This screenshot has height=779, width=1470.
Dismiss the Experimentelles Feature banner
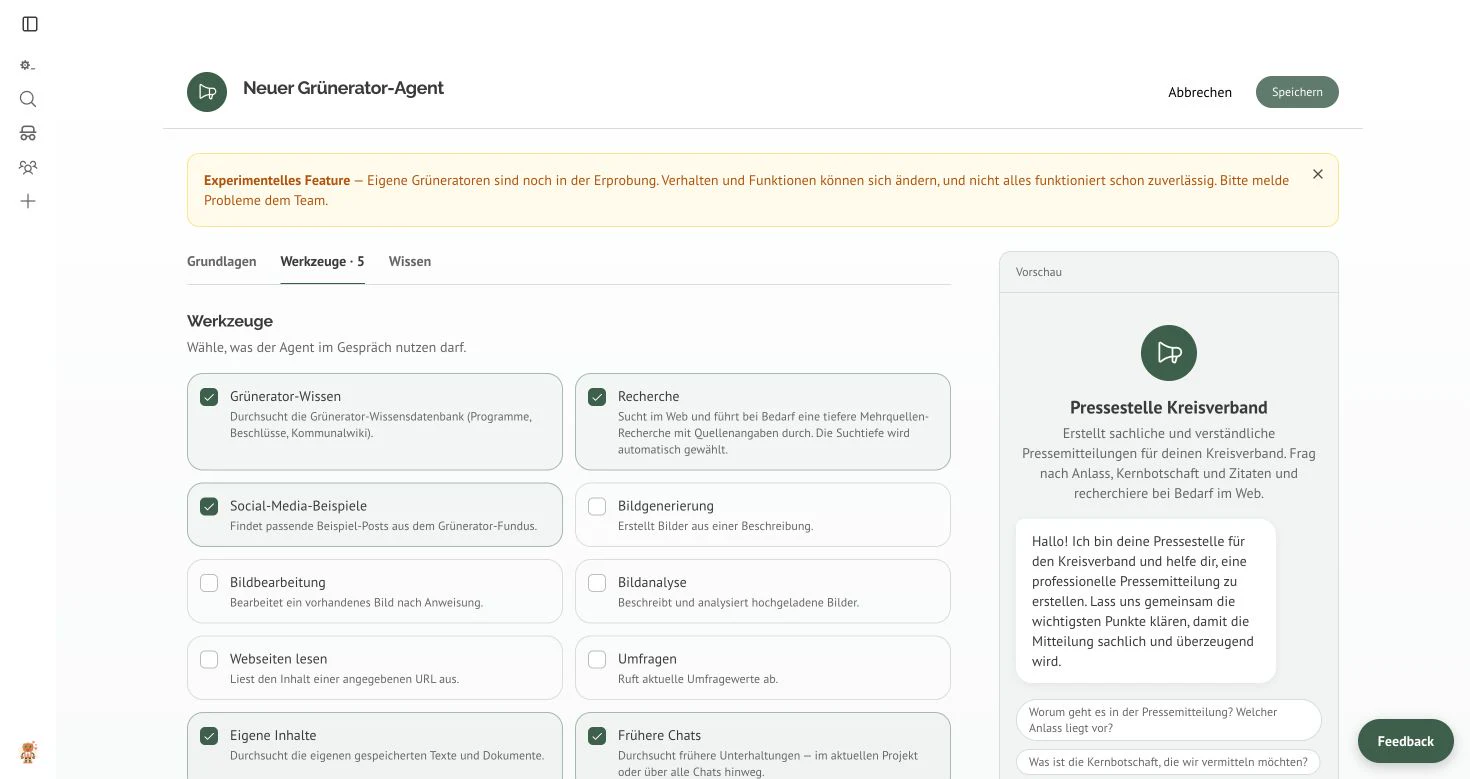click(x=1318, y=174)
